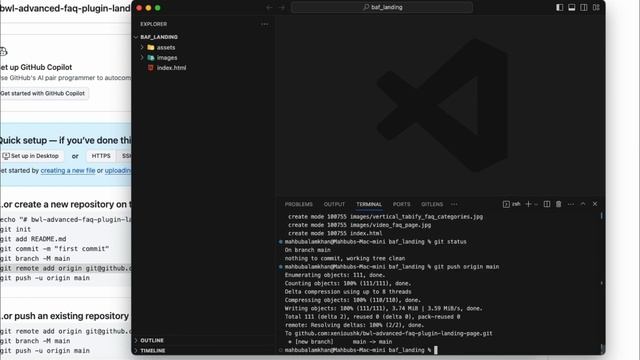
Task: Select the assets folder icon
Action: [151, 47]
